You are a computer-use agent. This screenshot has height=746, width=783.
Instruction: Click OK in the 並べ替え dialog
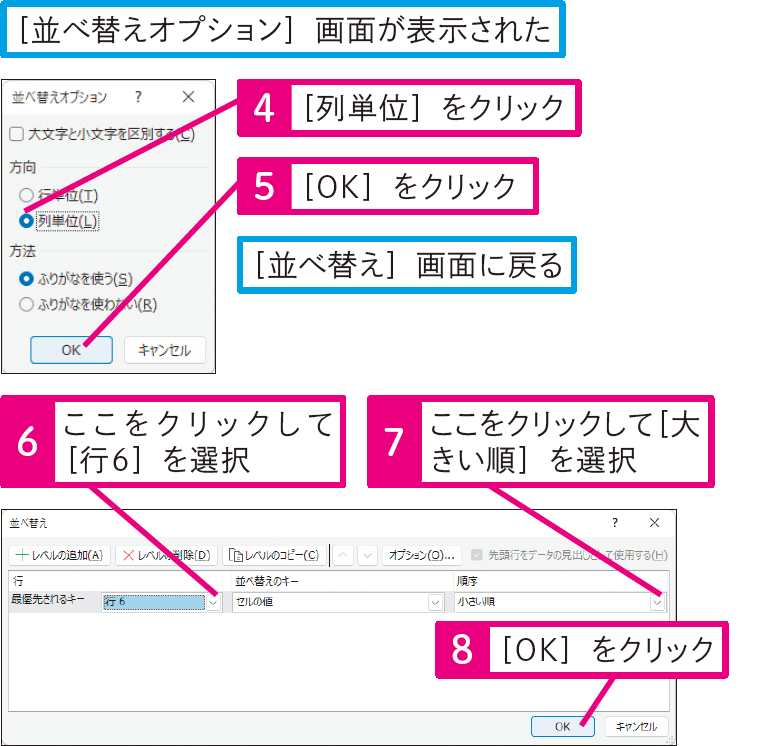coord(563,727)
